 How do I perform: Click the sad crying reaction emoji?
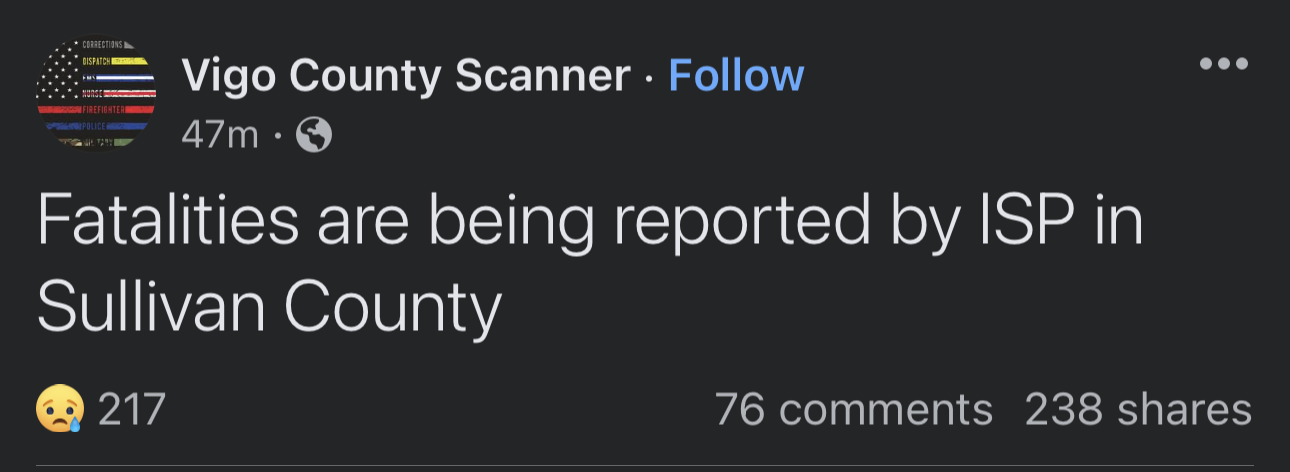point(59,410)
